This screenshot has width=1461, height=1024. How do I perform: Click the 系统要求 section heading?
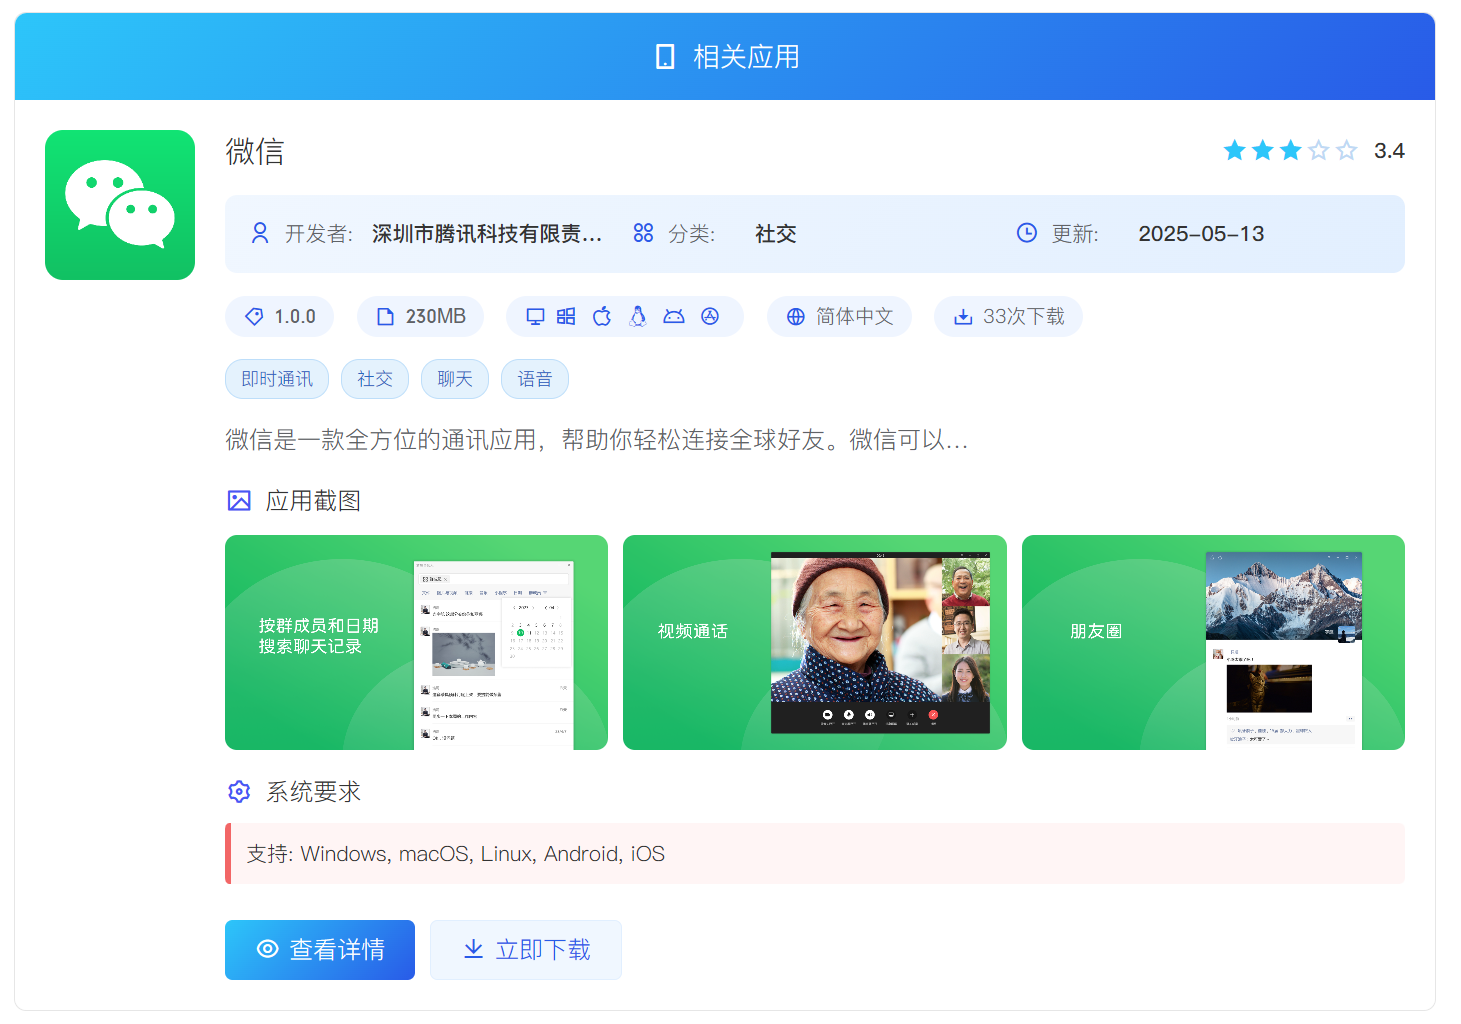pyautogui.click(x=313, y=792)
